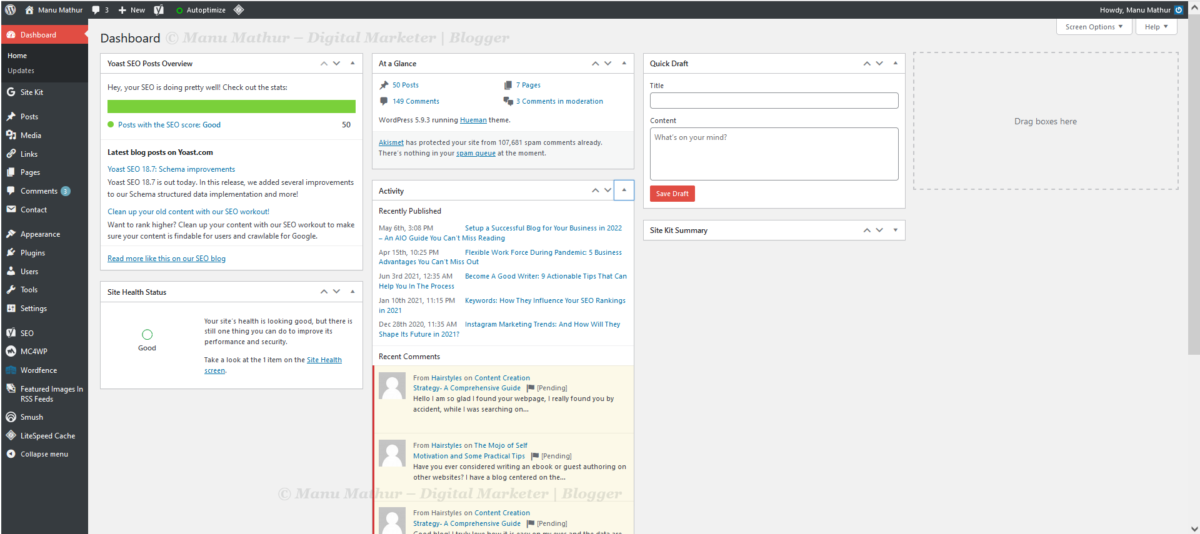Collapse the admin sidebar menu
The height and width of the screenshot is (534, 1200).
(42, 454)
